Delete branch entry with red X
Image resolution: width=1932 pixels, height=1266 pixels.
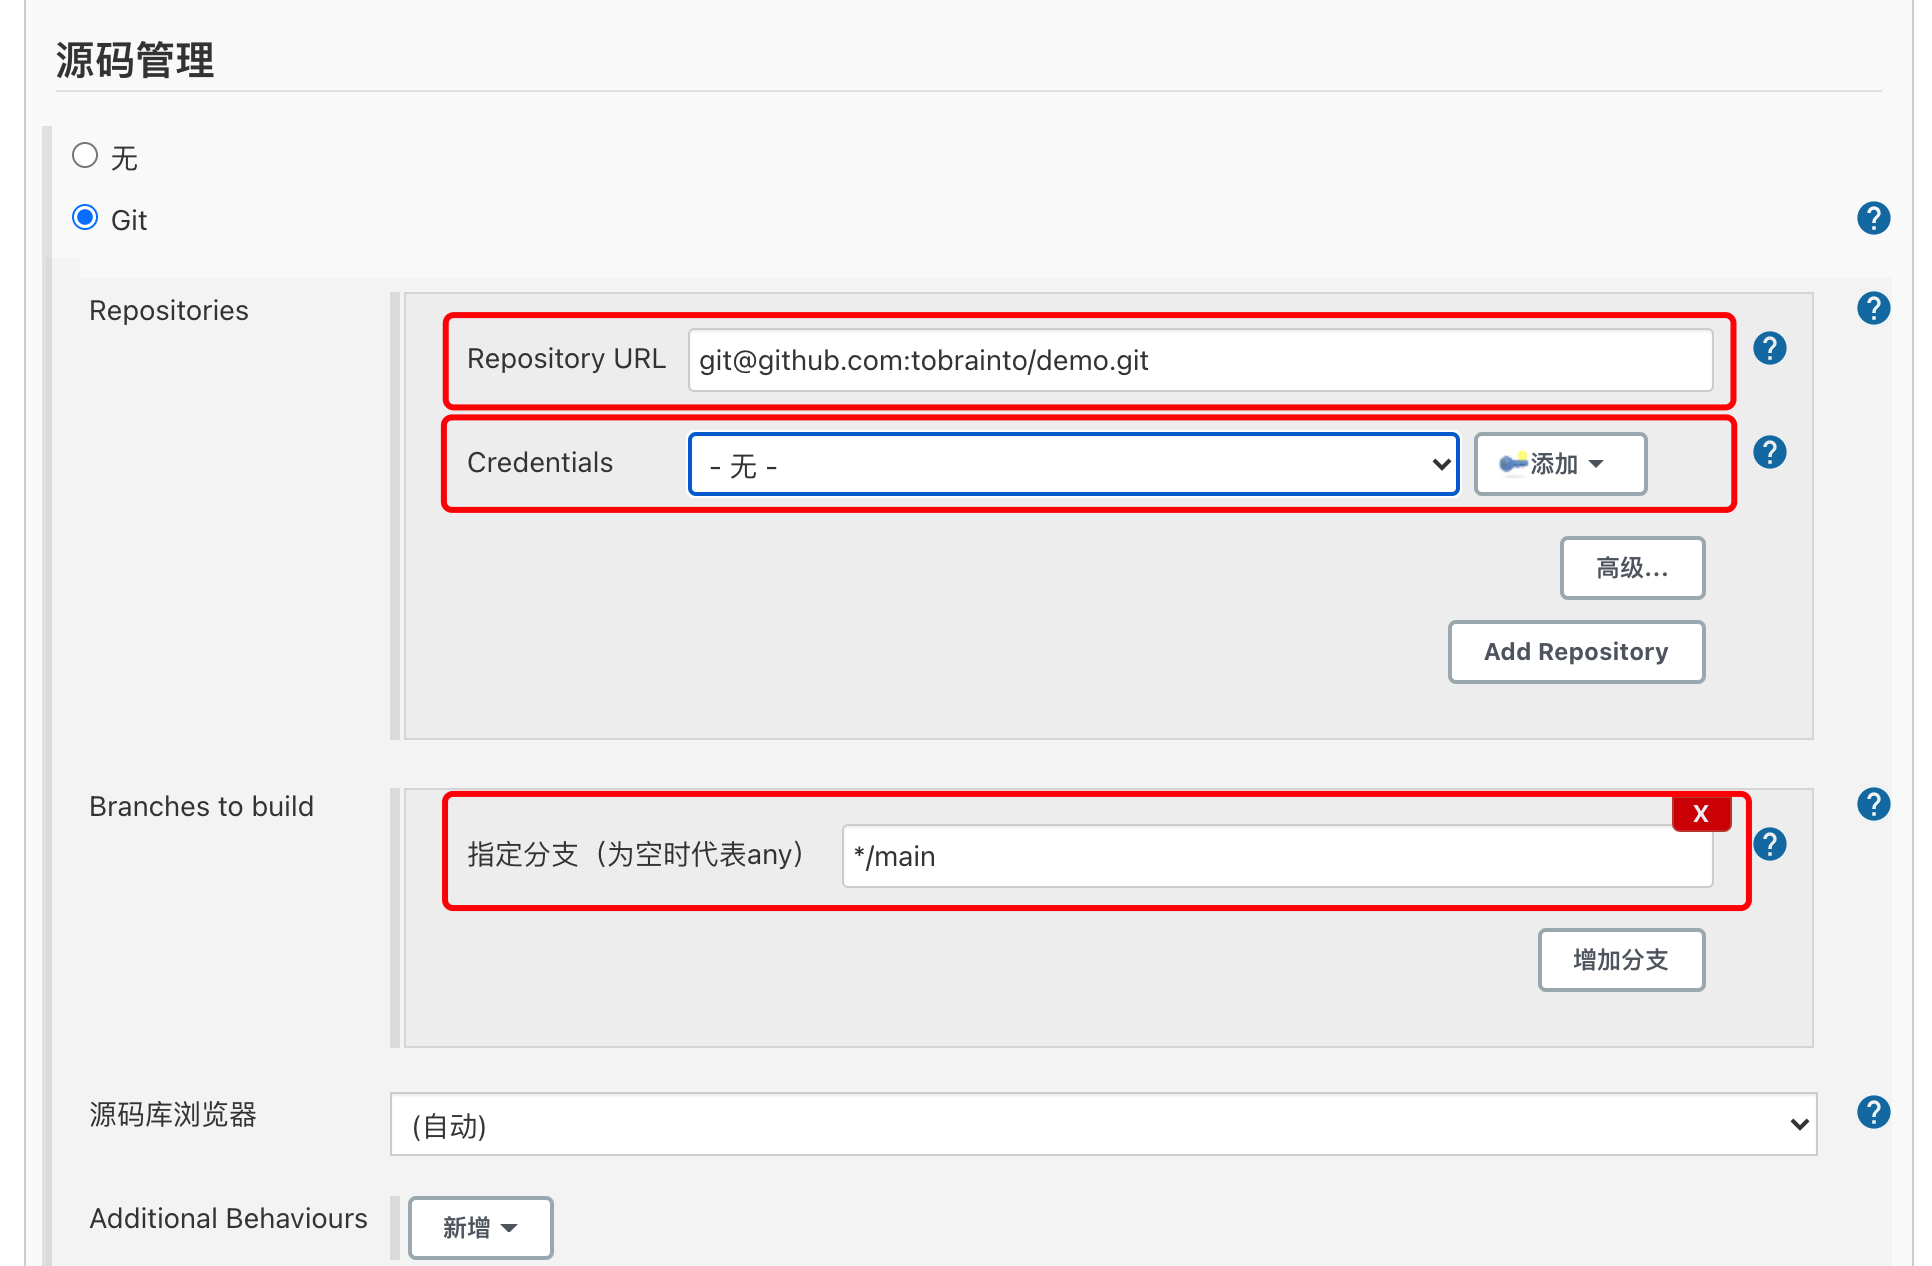pos(1701,813)
